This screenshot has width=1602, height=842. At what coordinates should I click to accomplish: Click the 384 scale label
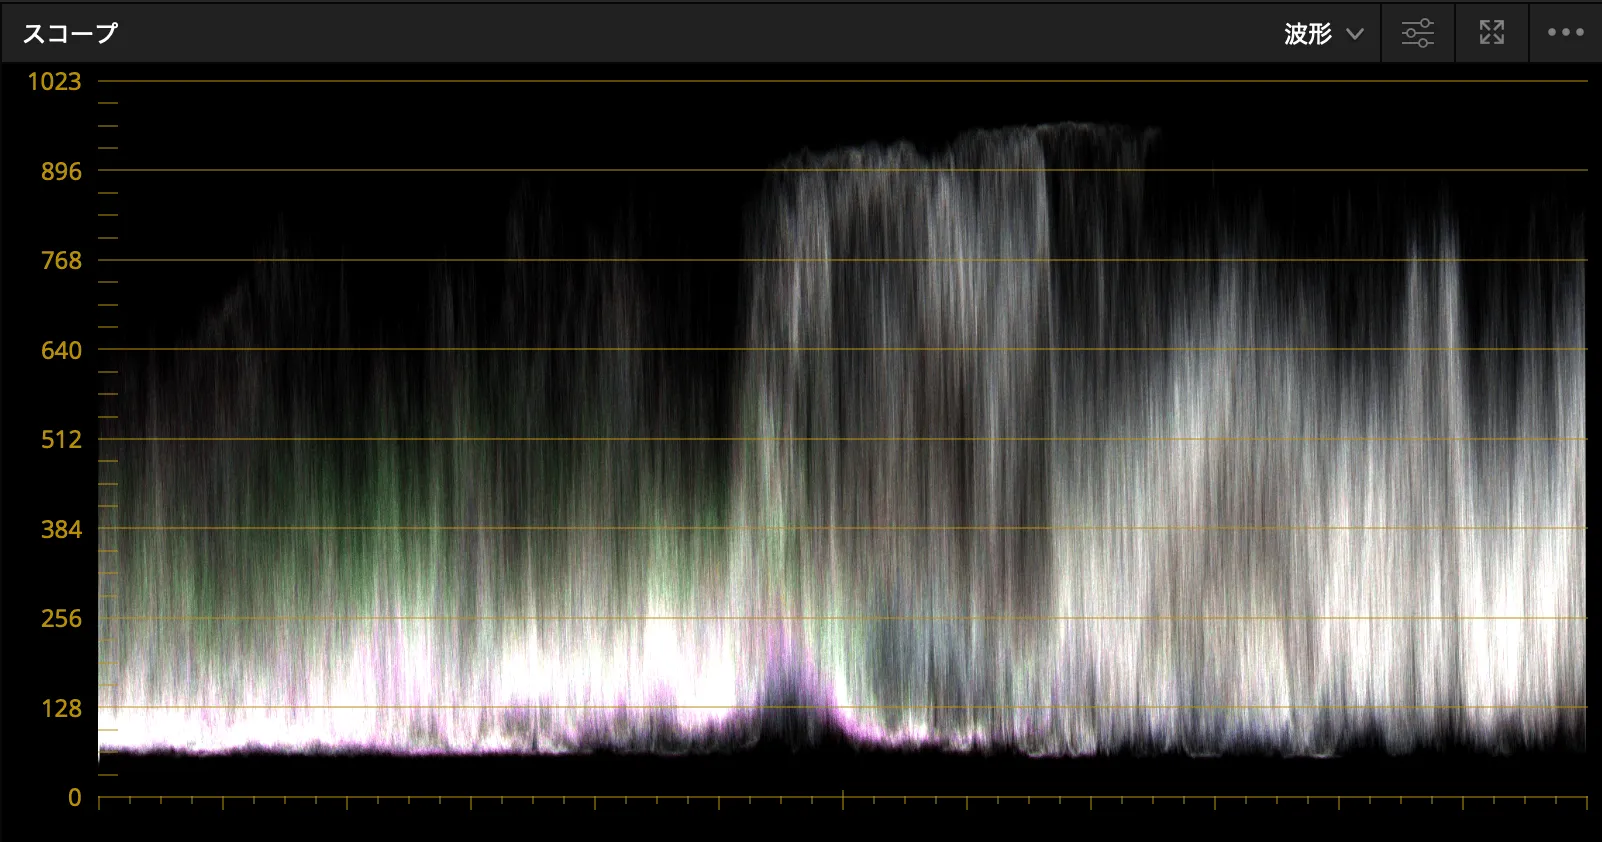(61, 530)
